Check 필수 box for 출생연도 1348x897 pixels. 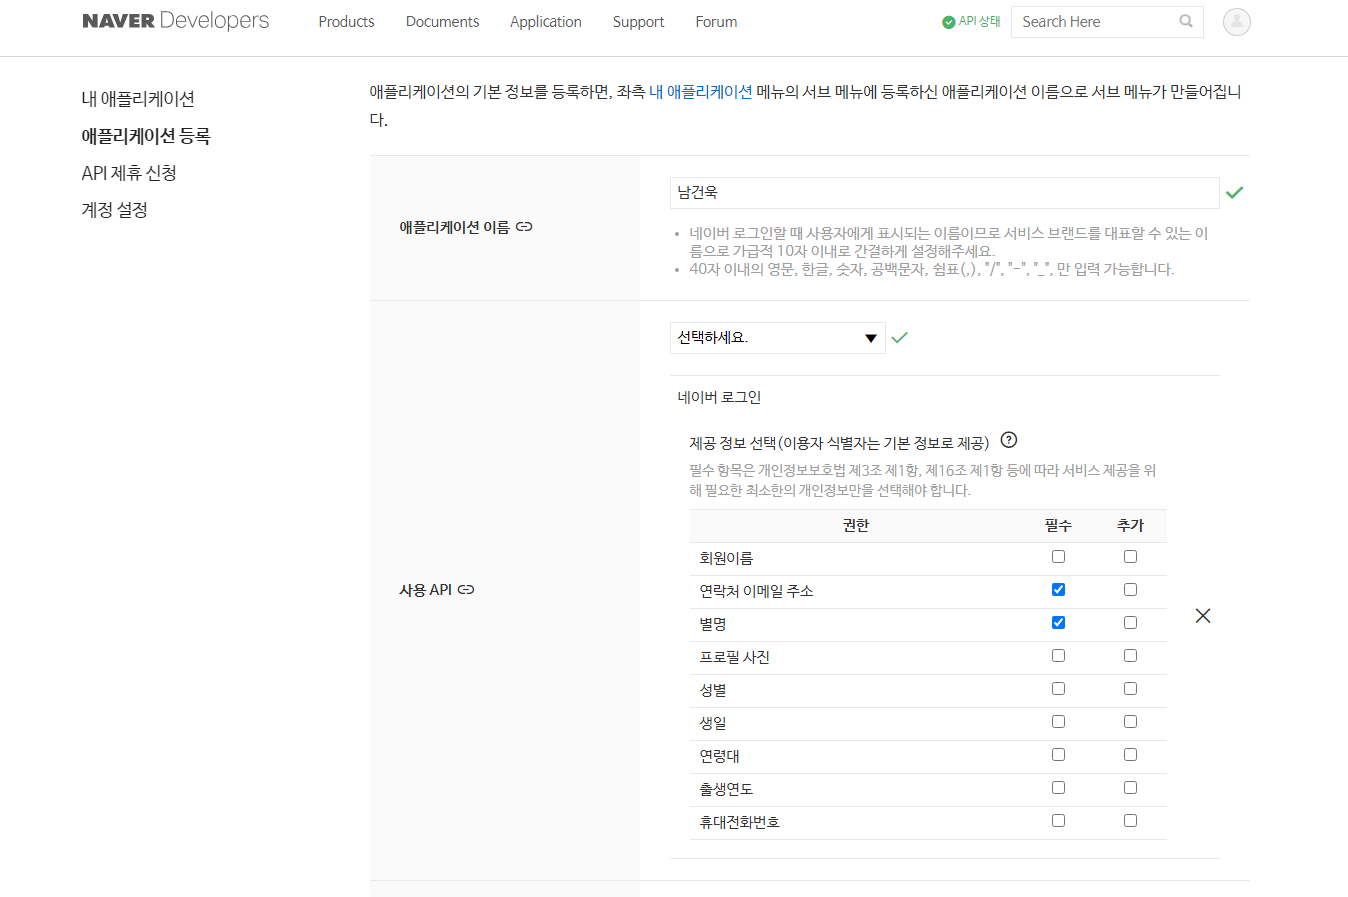[1058, 788]
